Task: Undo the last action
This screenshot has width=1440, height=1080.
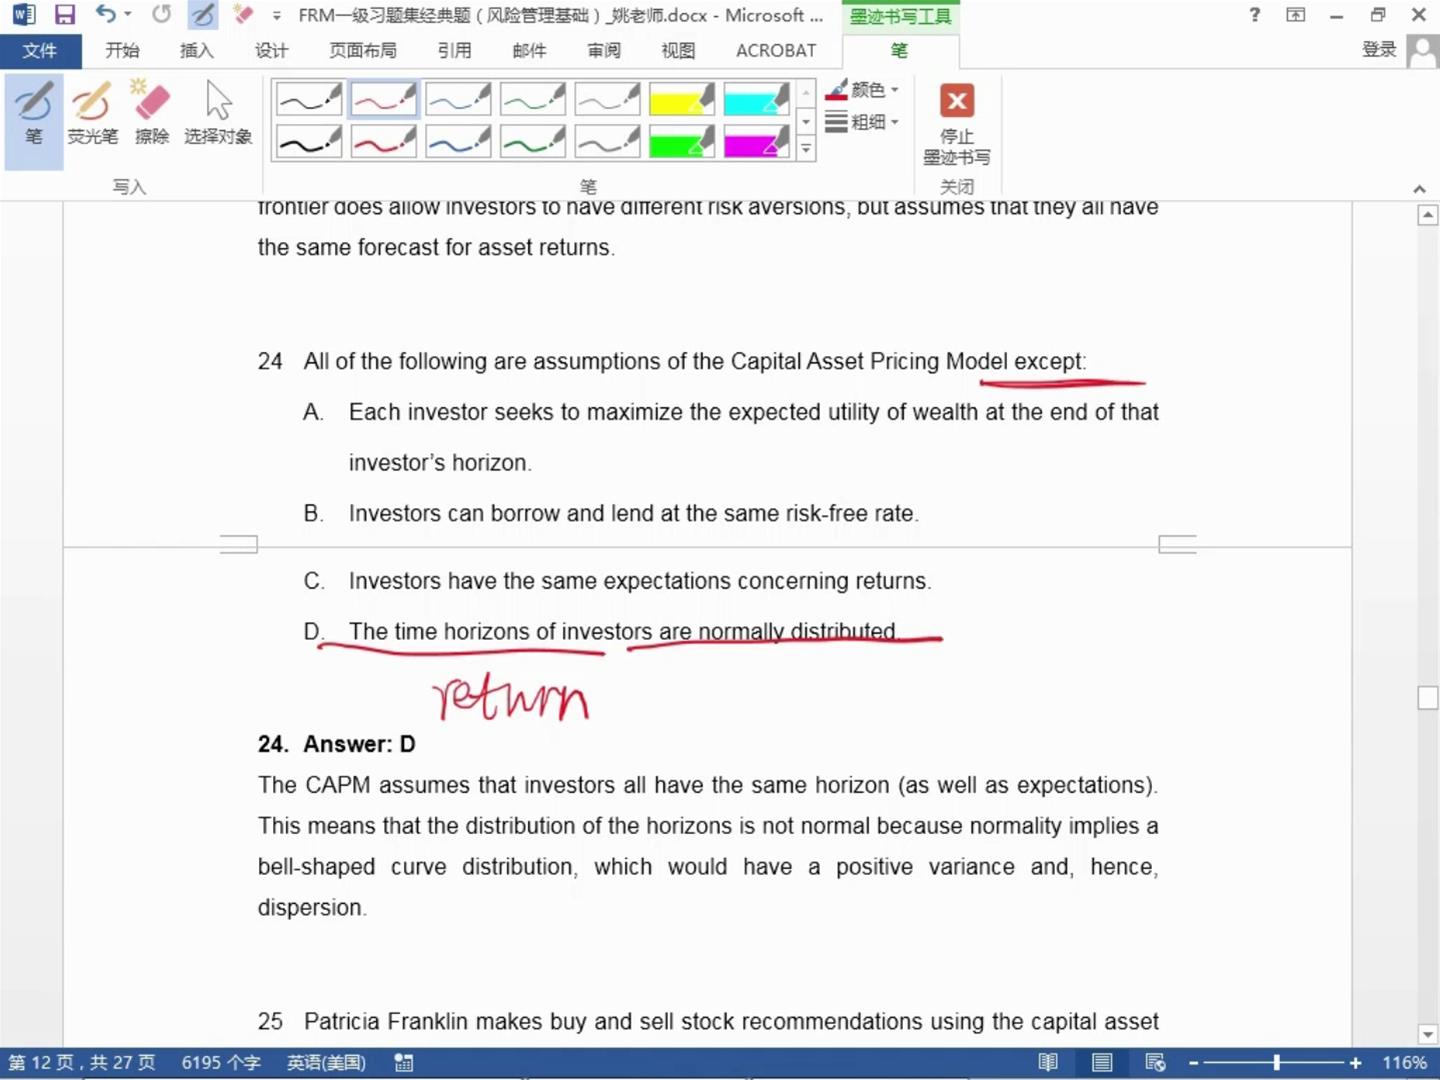Action: tap(105, 15)
